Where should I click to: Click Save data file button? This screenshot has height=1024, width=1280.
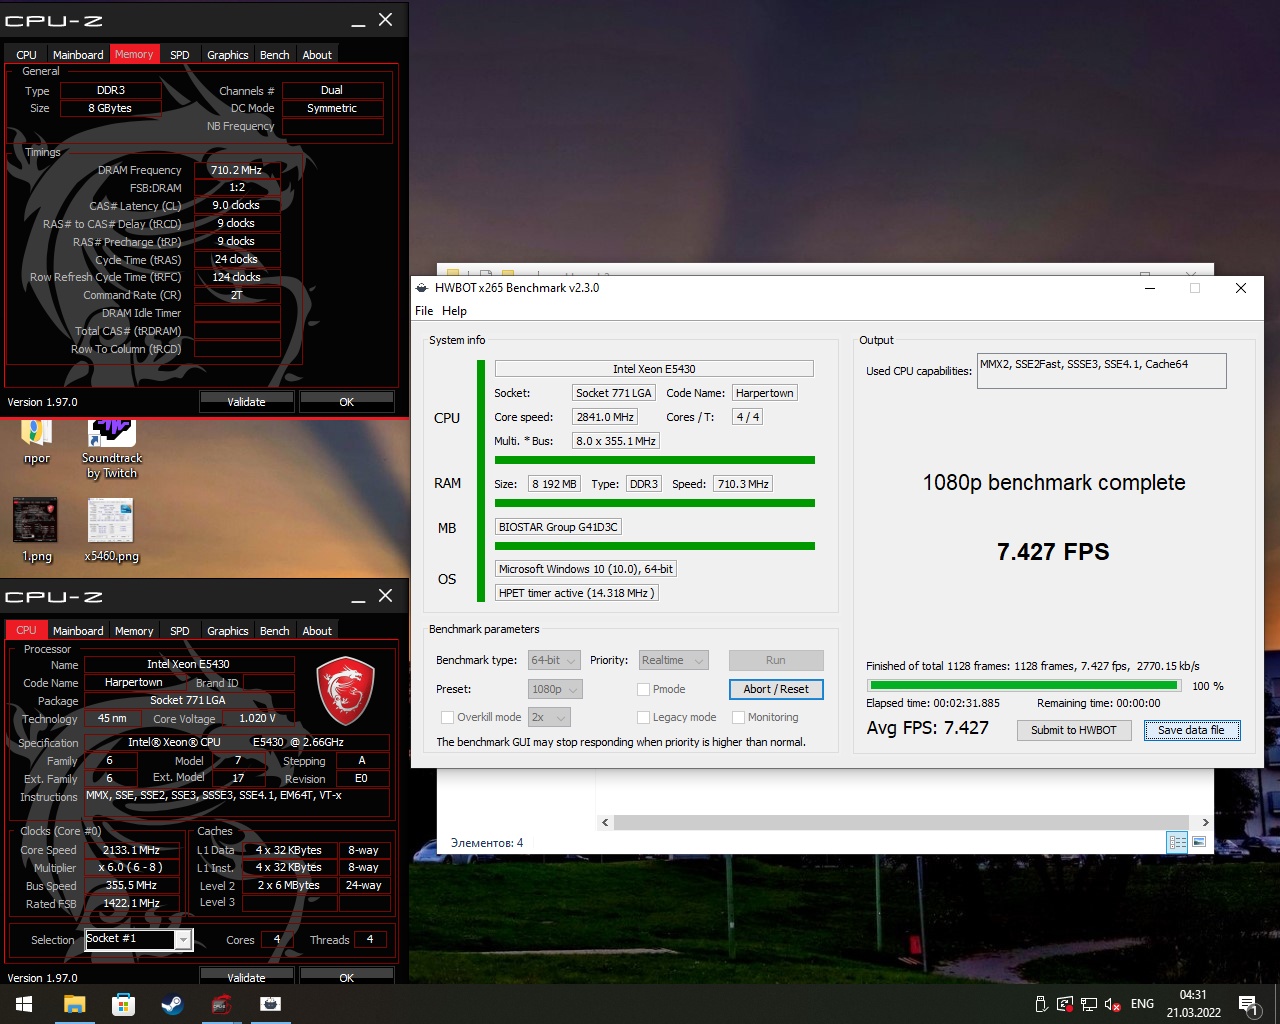(x=1191, y=730)
